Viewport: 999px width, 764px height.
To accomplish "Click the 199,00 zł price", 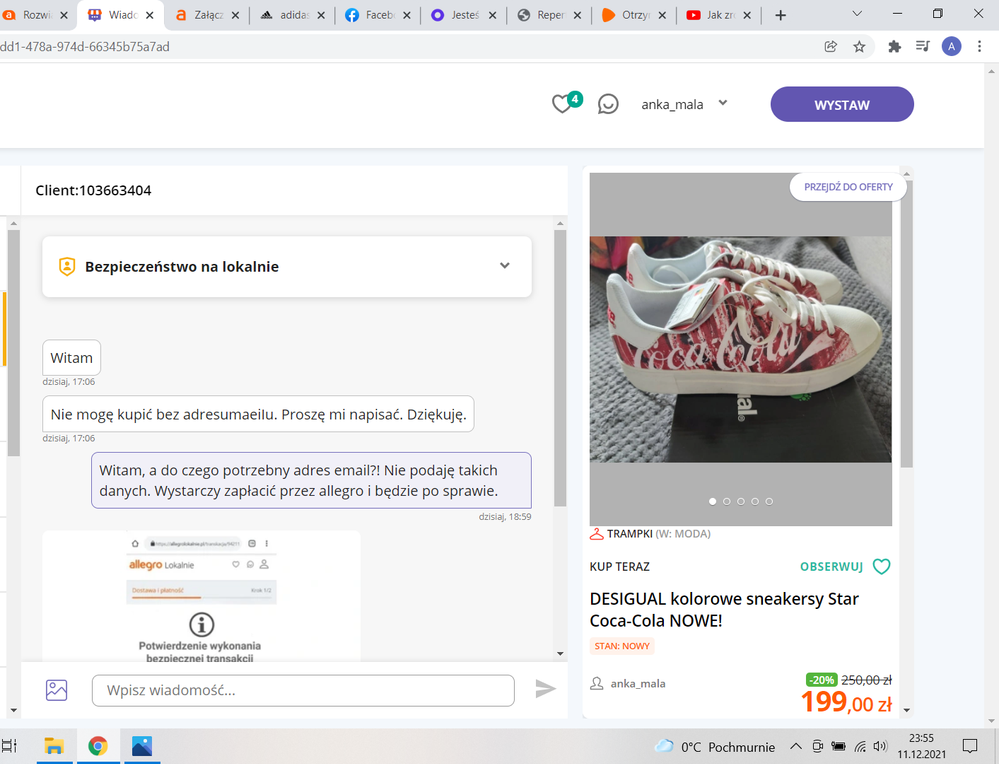I will tap(846, 702).
